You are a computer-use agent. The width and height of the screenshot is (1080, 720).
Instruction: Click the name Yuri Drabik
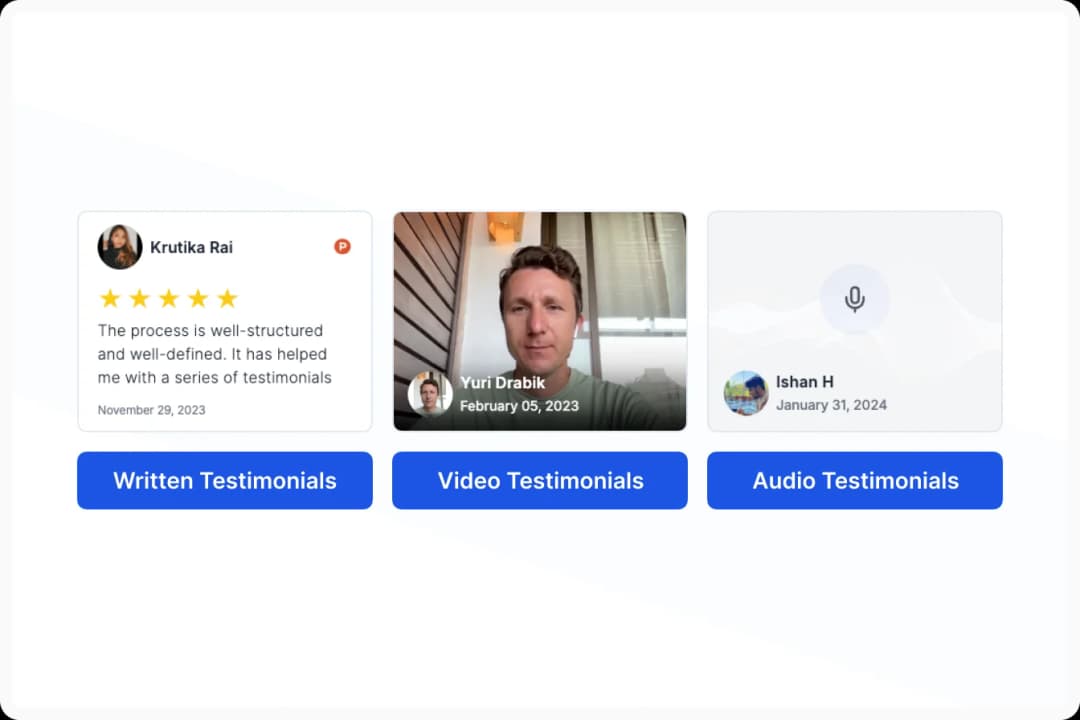click(x=504, y=382)
